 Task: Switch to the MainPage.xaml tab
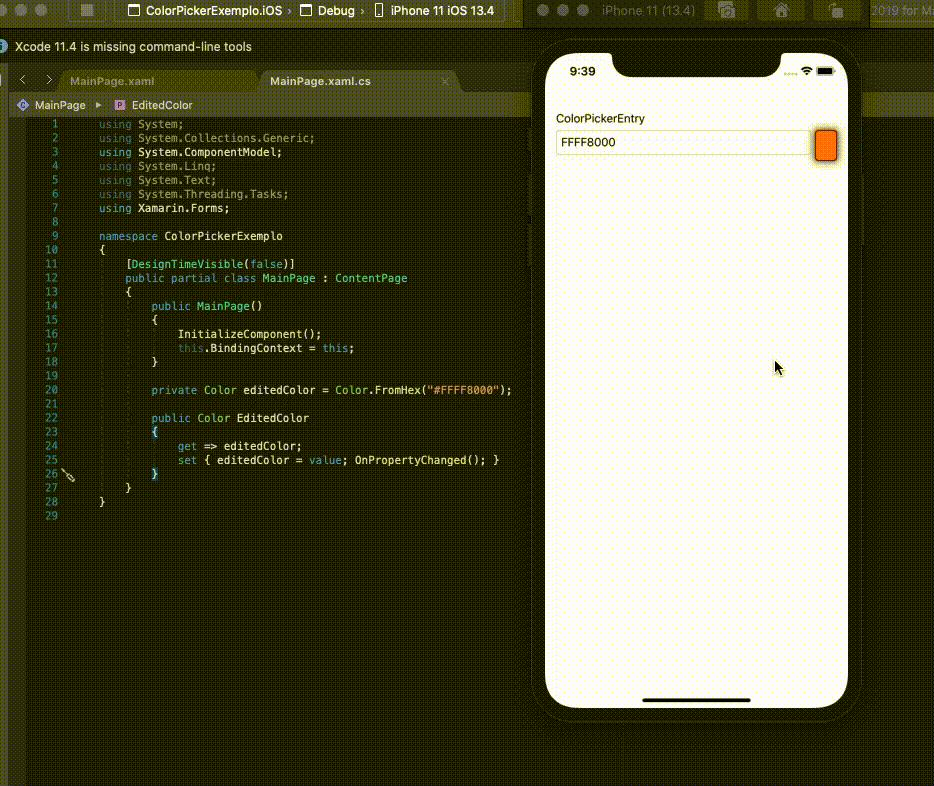coord(112,81)
